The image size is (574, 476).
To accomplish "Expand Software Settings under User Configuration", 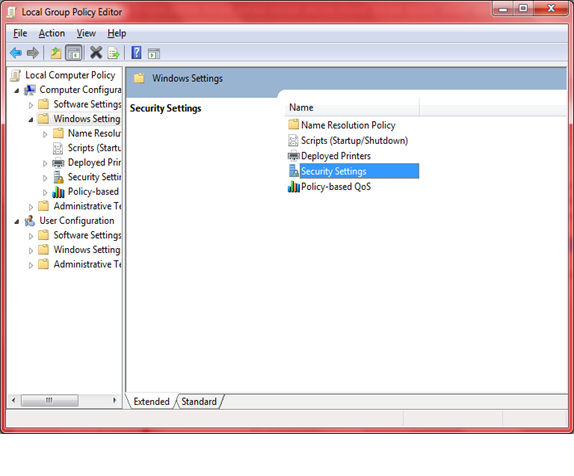I will (x=31, y=236).
